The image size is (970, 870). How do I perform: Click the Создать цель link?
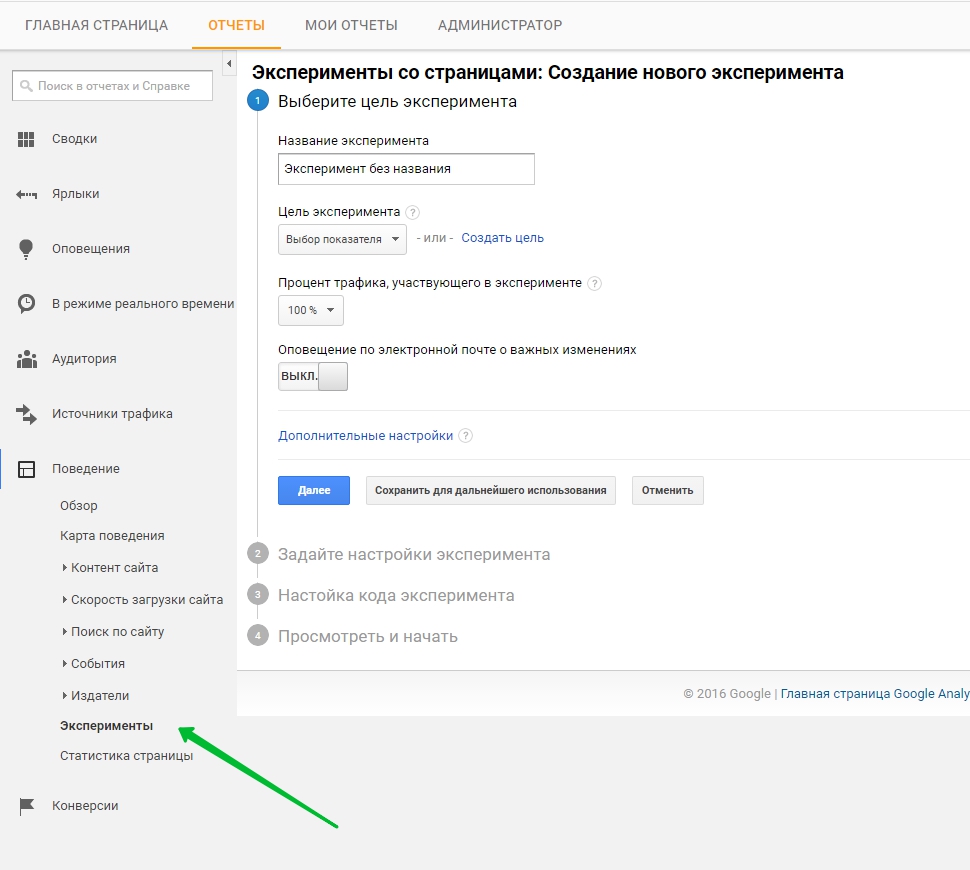tap(502, 238)
